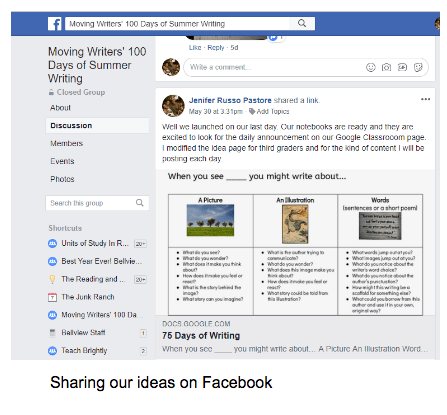Click the Closed Group lock label
This screenshot has height=415, width=447.
(77, 92)
